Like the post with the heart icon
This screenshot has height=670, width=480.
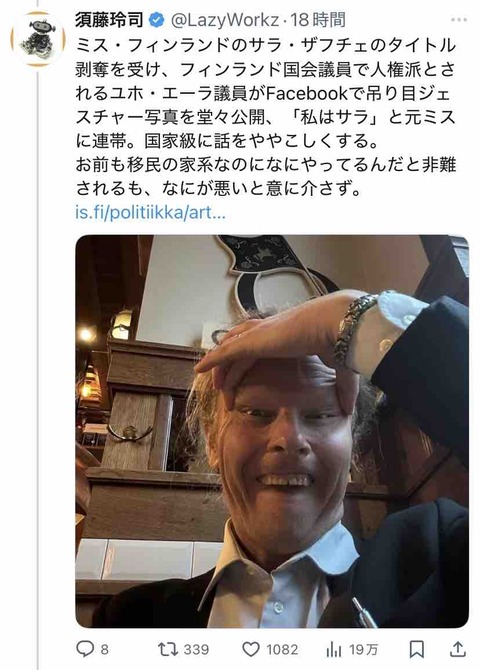[251, 649]
